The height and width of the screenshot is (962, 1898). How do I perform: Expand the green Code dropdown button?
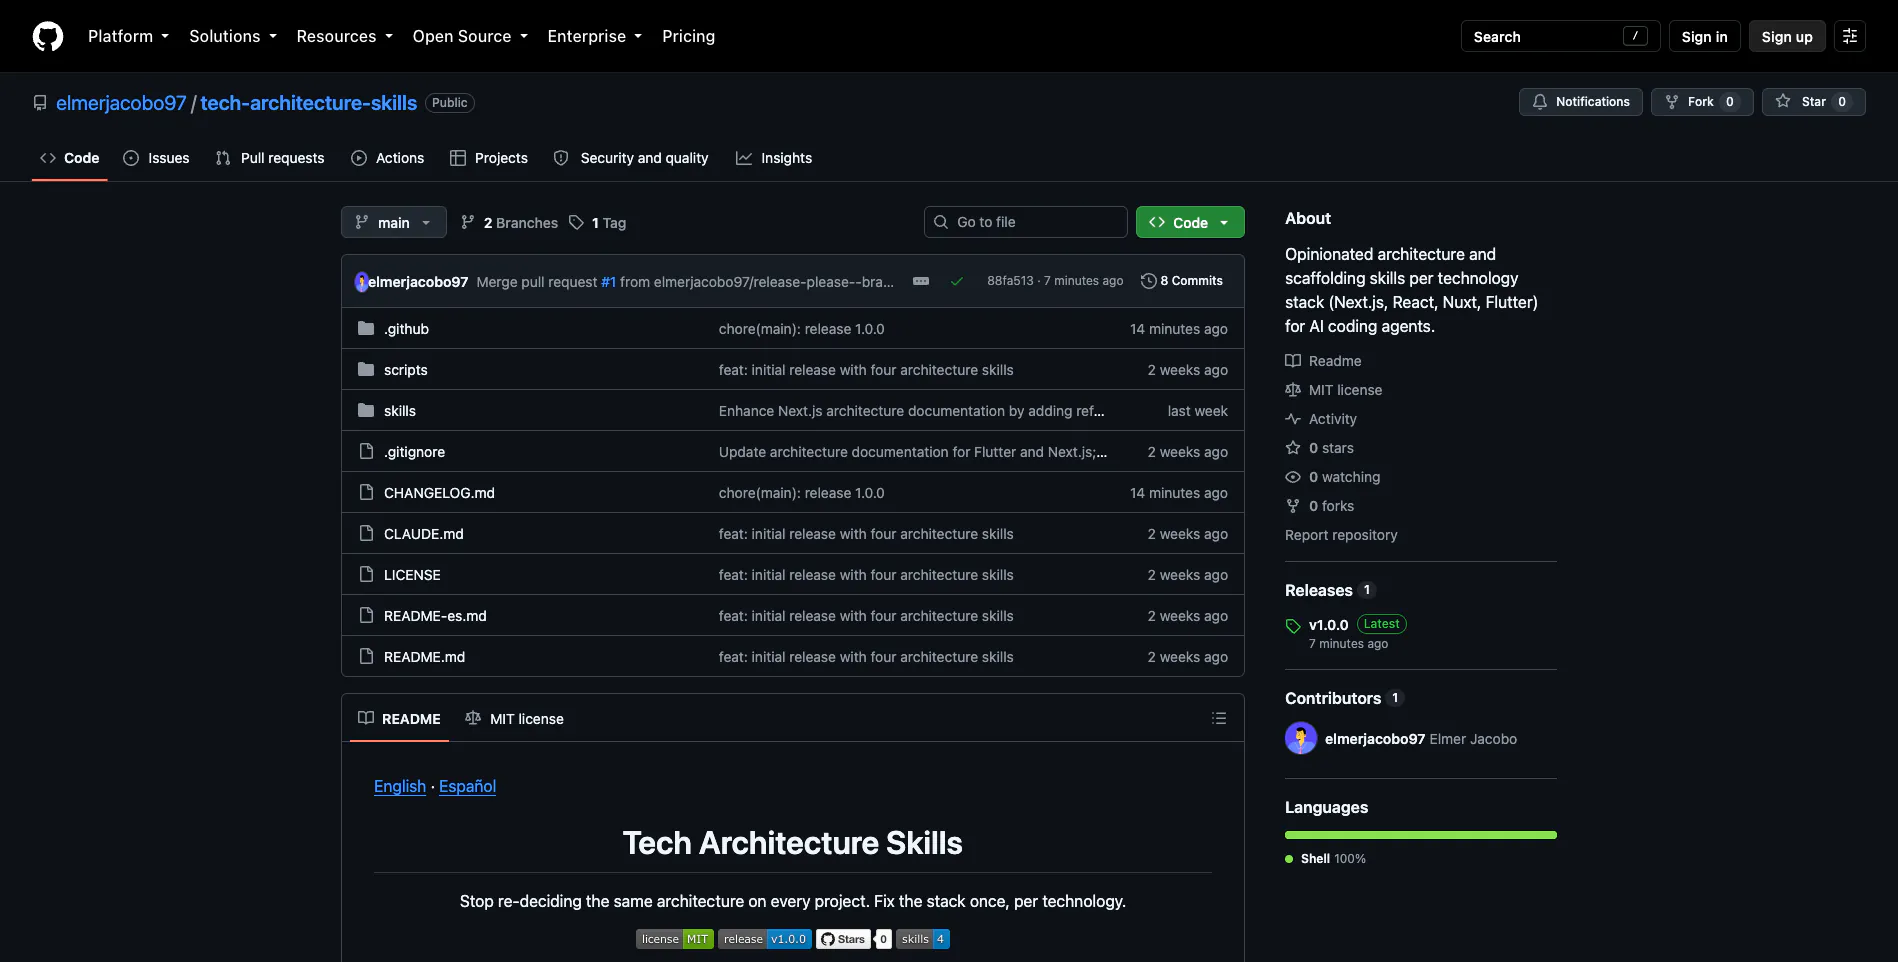pyautogui.click(x=1190, y=222)
